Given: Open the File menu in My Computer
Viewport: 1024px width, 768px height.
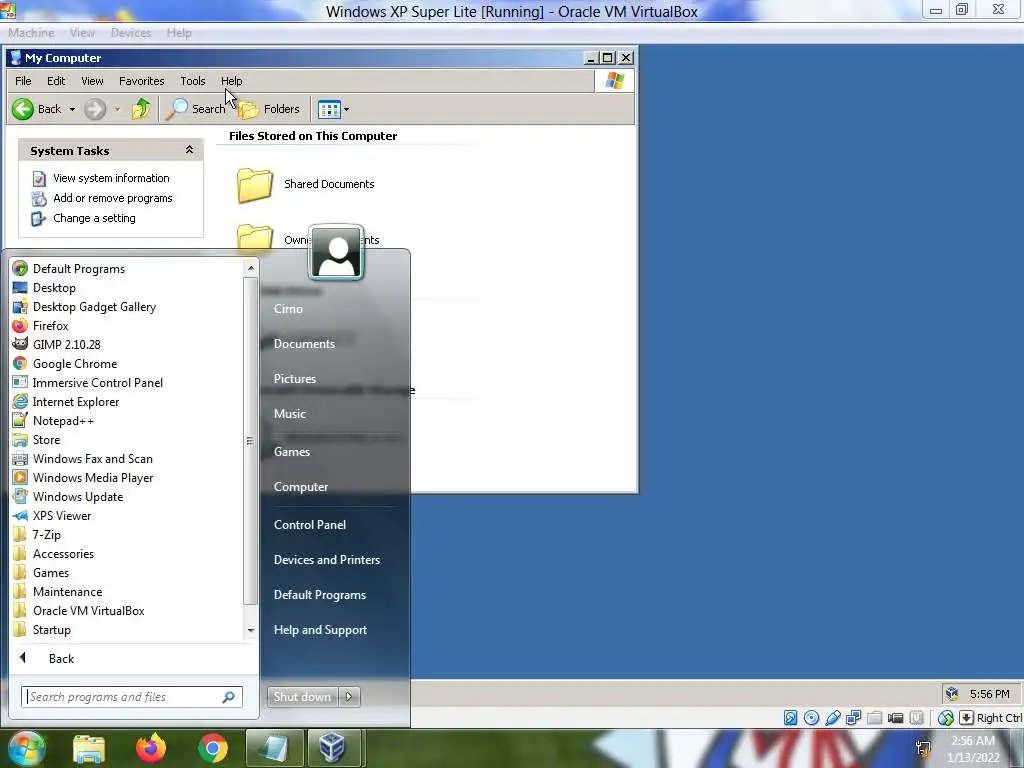Looking at the screenshot, I should [x=24, y=81].
